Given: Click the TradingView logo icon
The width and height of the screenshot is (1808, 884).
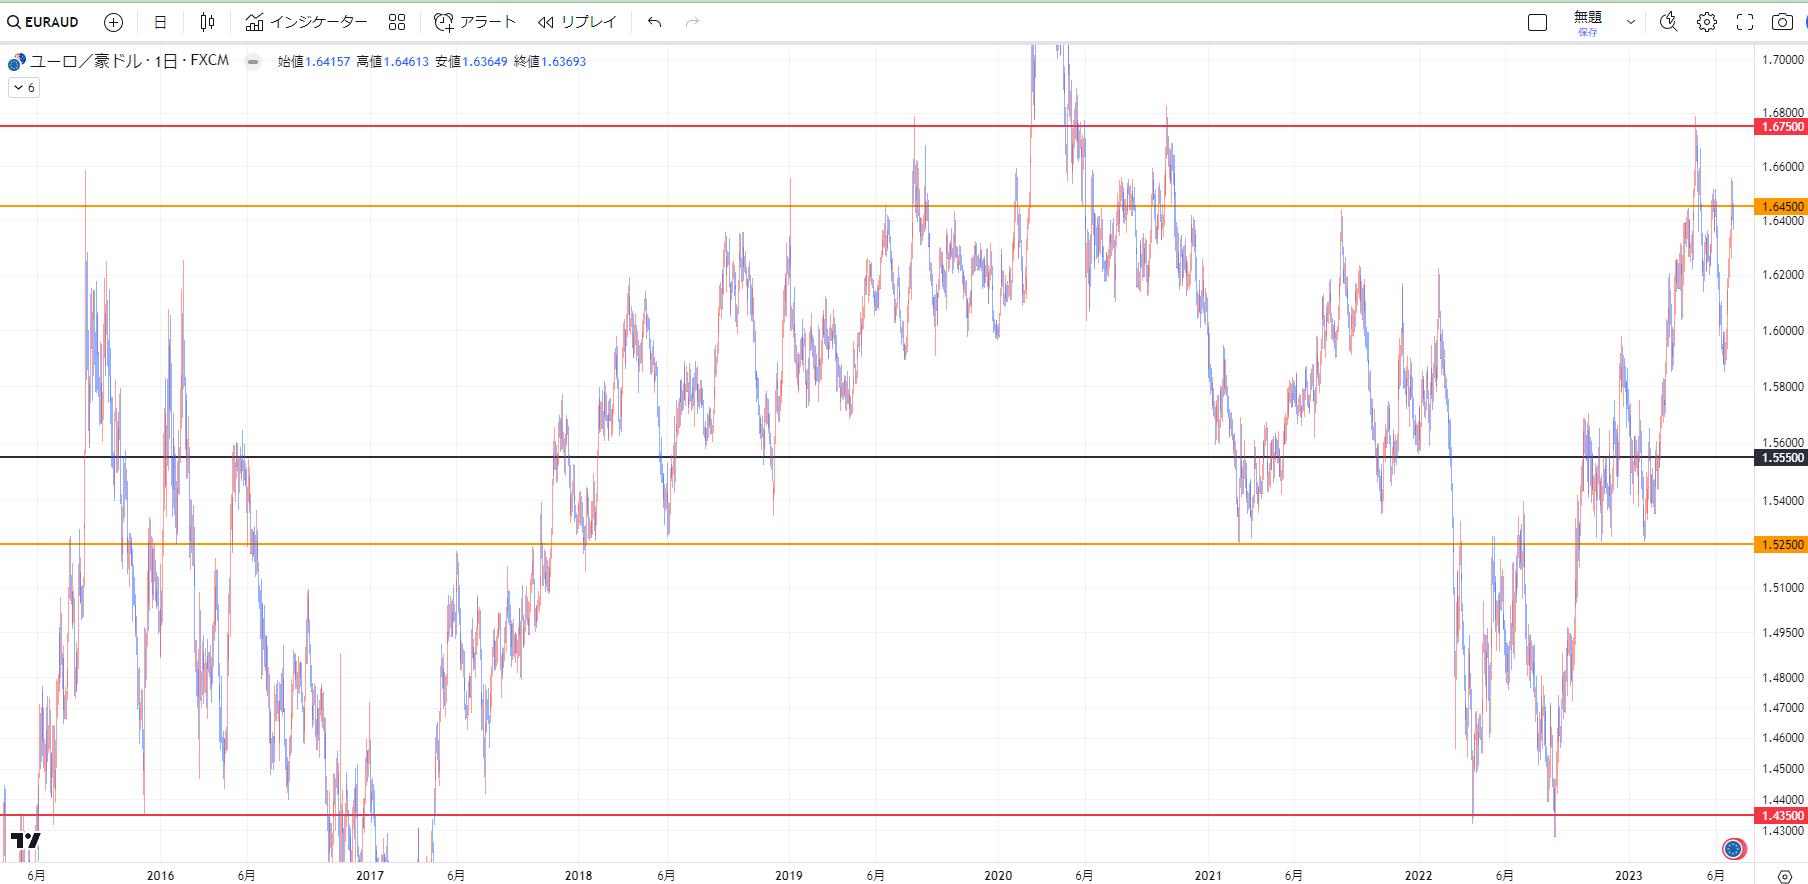Looking at the screenshot, I should (26, 840).
